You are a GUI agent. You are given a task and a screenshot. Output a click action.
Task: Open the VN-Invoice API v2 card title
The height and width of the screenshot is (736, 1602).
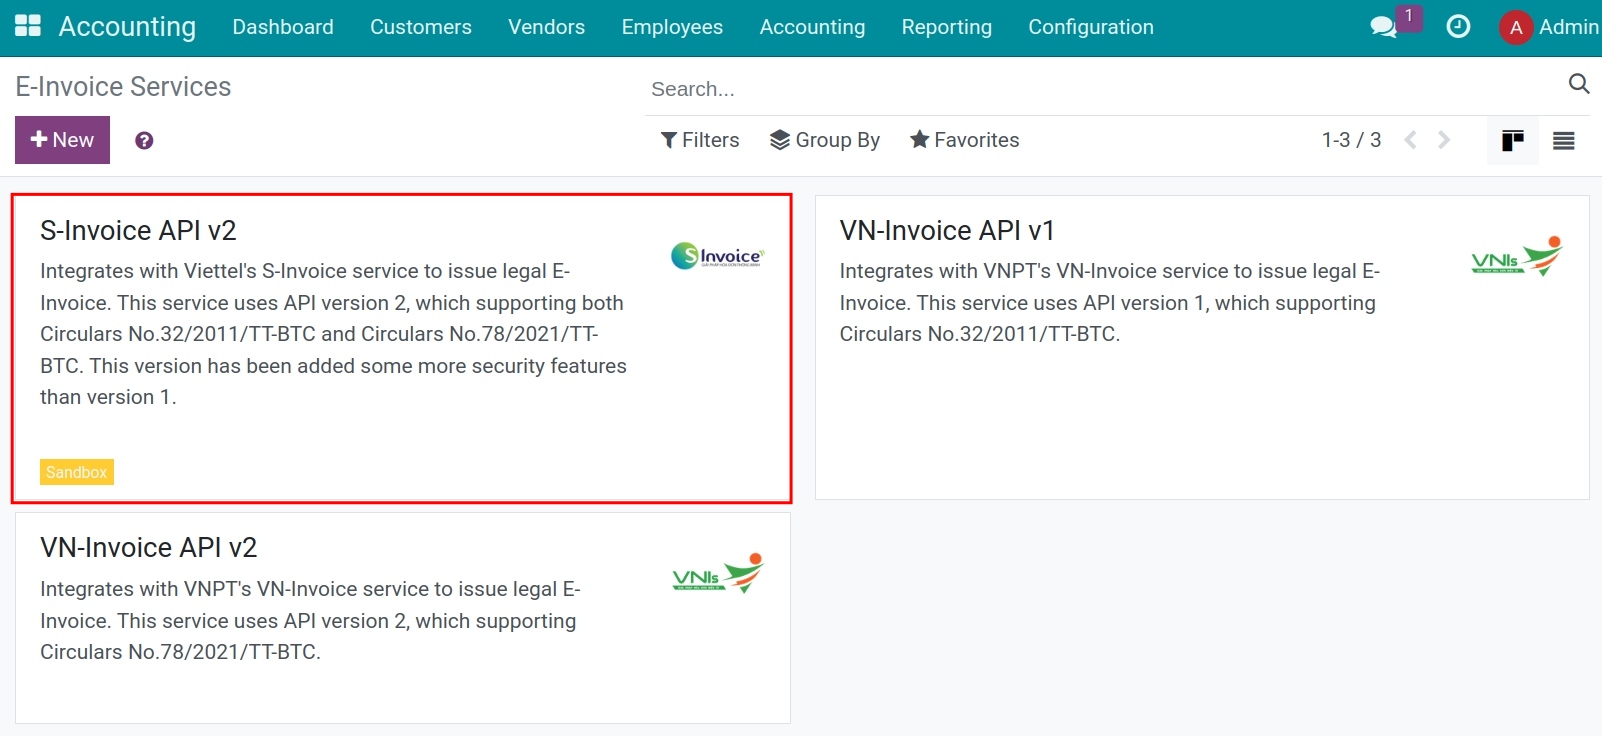tap(149, 548)
